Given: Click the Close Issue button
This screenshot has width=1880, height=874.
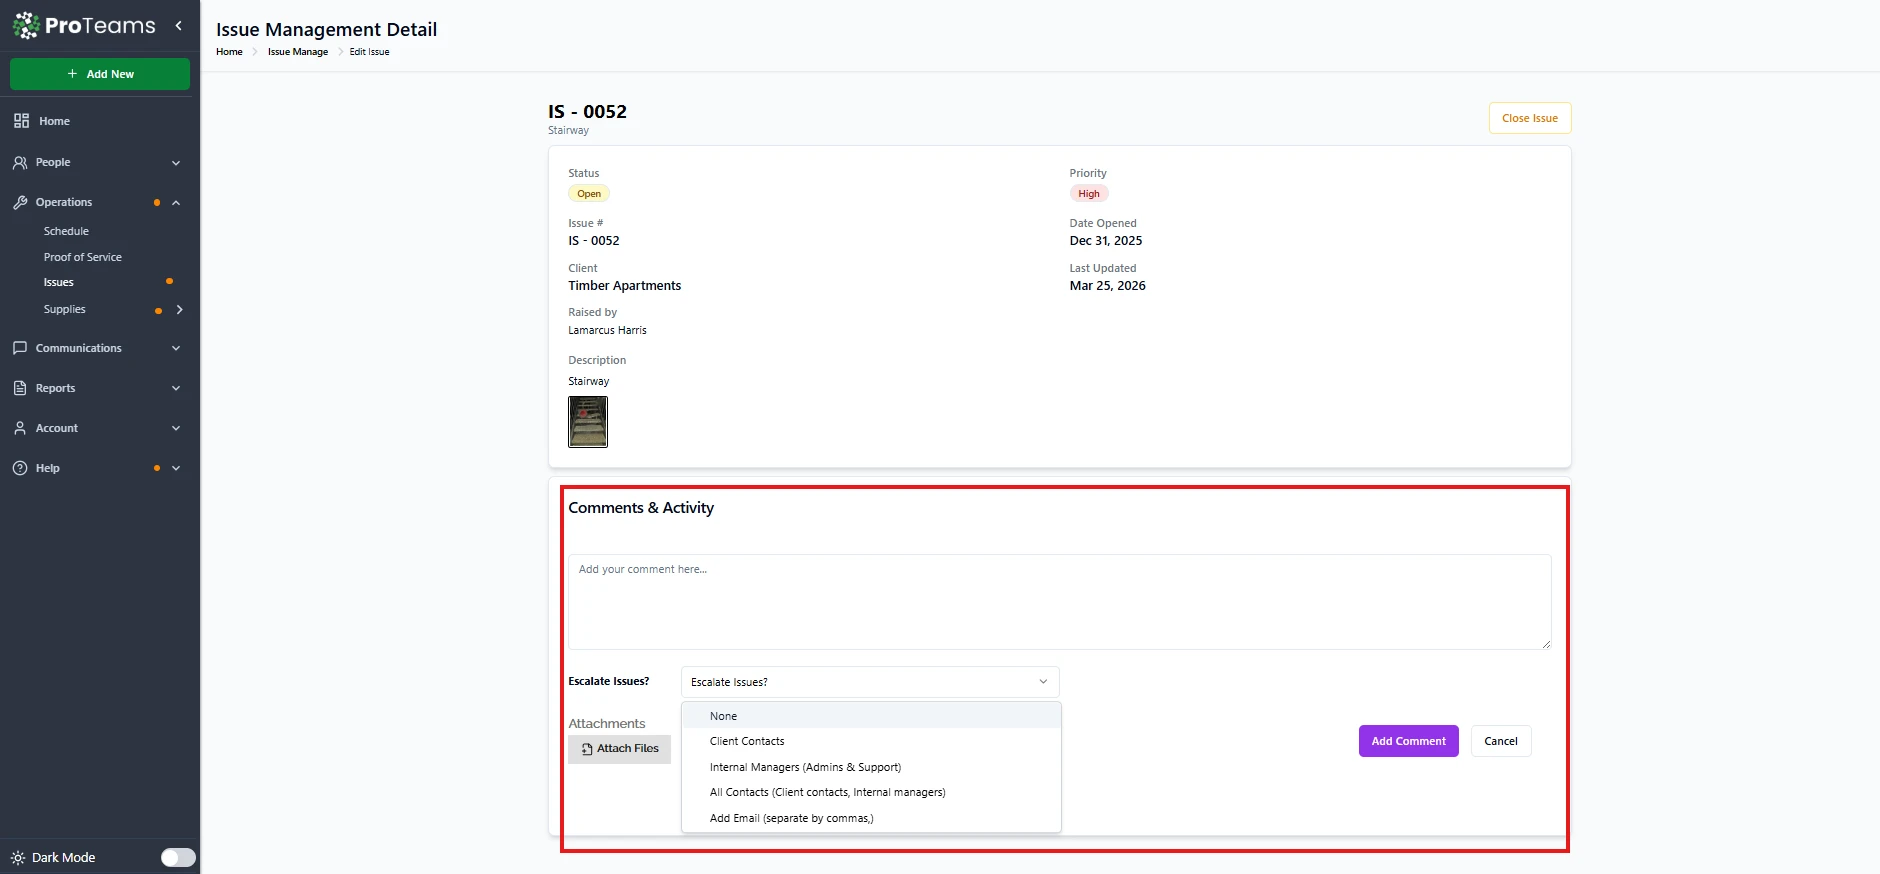Looking at the screenshot, I should 1529,118.
